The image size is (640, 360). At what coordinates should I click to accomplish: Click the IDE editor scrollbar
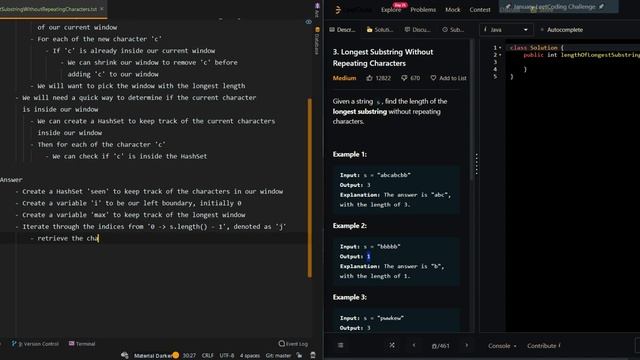click(310, 188)
